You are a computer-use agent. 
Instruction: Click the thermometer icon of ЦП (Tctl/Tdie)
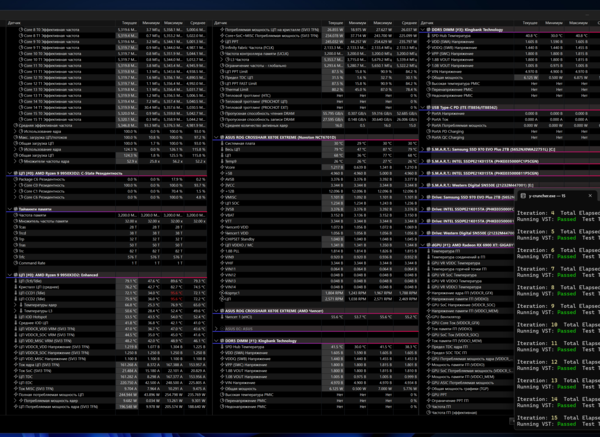click(x=16, y=281)
